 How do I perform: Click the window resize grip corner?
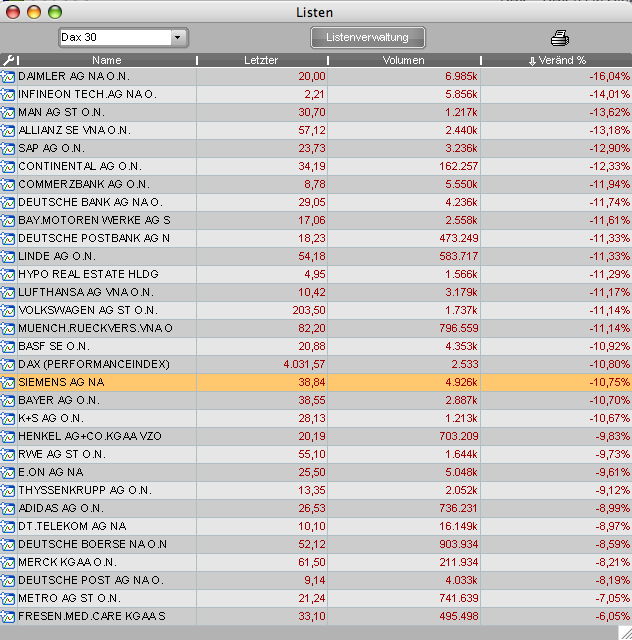[x=625, y=633]
